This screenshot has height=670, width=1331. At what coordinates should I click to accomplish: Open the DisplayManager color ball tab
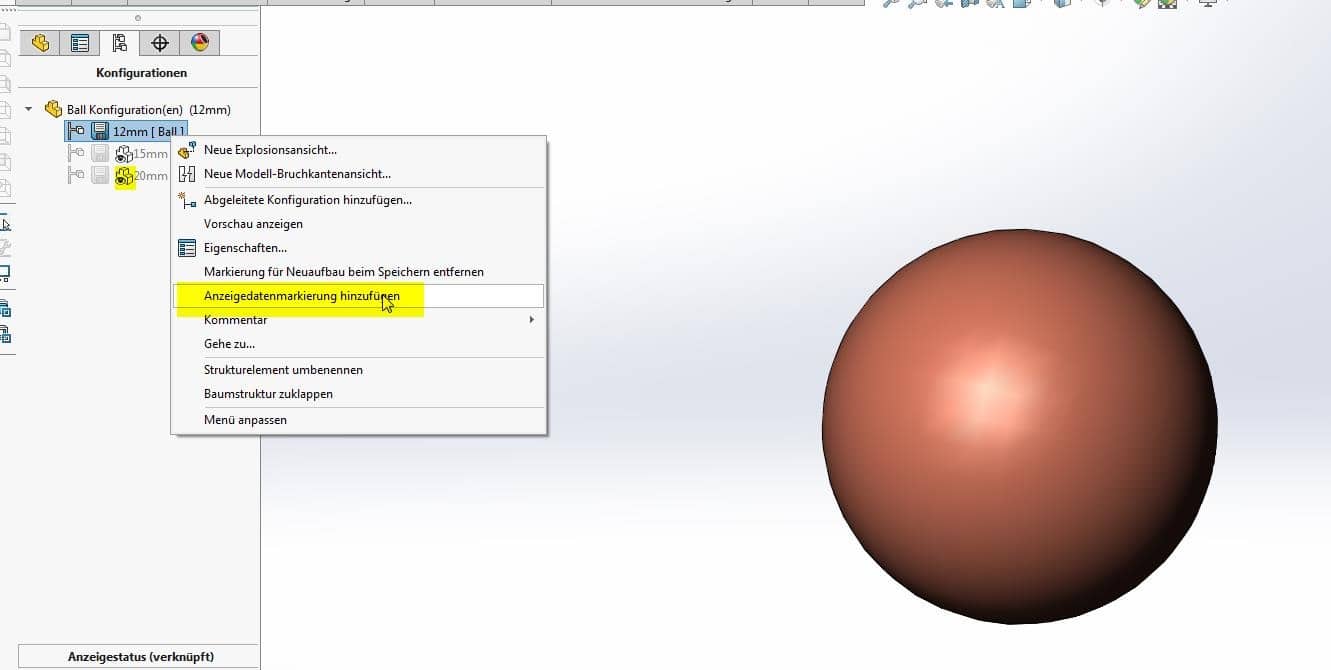[x=199, y=42]
